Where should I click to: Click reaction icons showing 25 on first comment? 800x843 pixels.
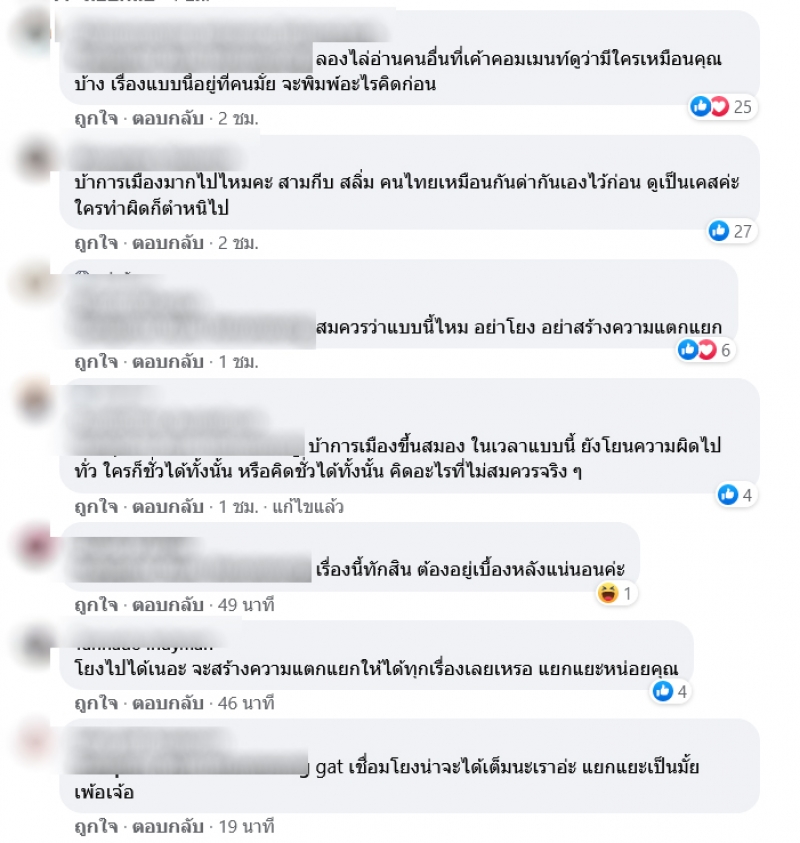(723, 106)
